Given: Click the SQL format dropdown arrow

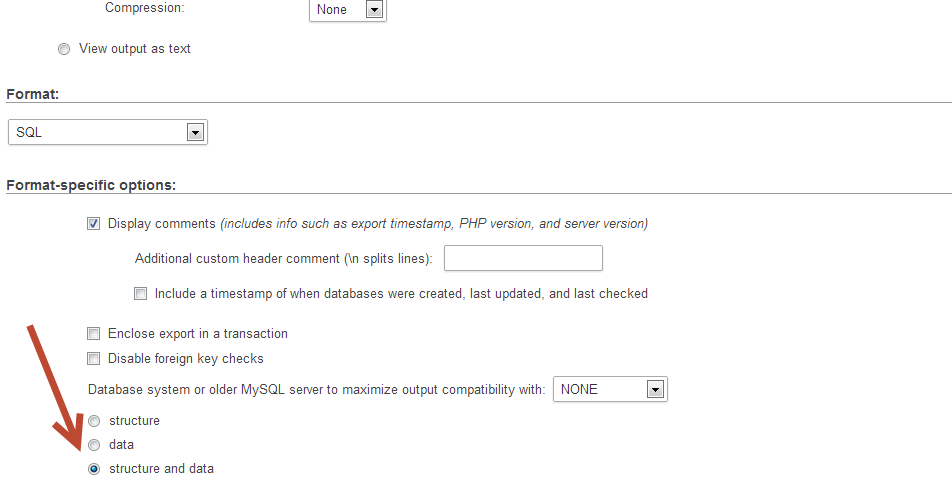Looking at the screenshot, I should pyautogui.click(x=195, y=132).
